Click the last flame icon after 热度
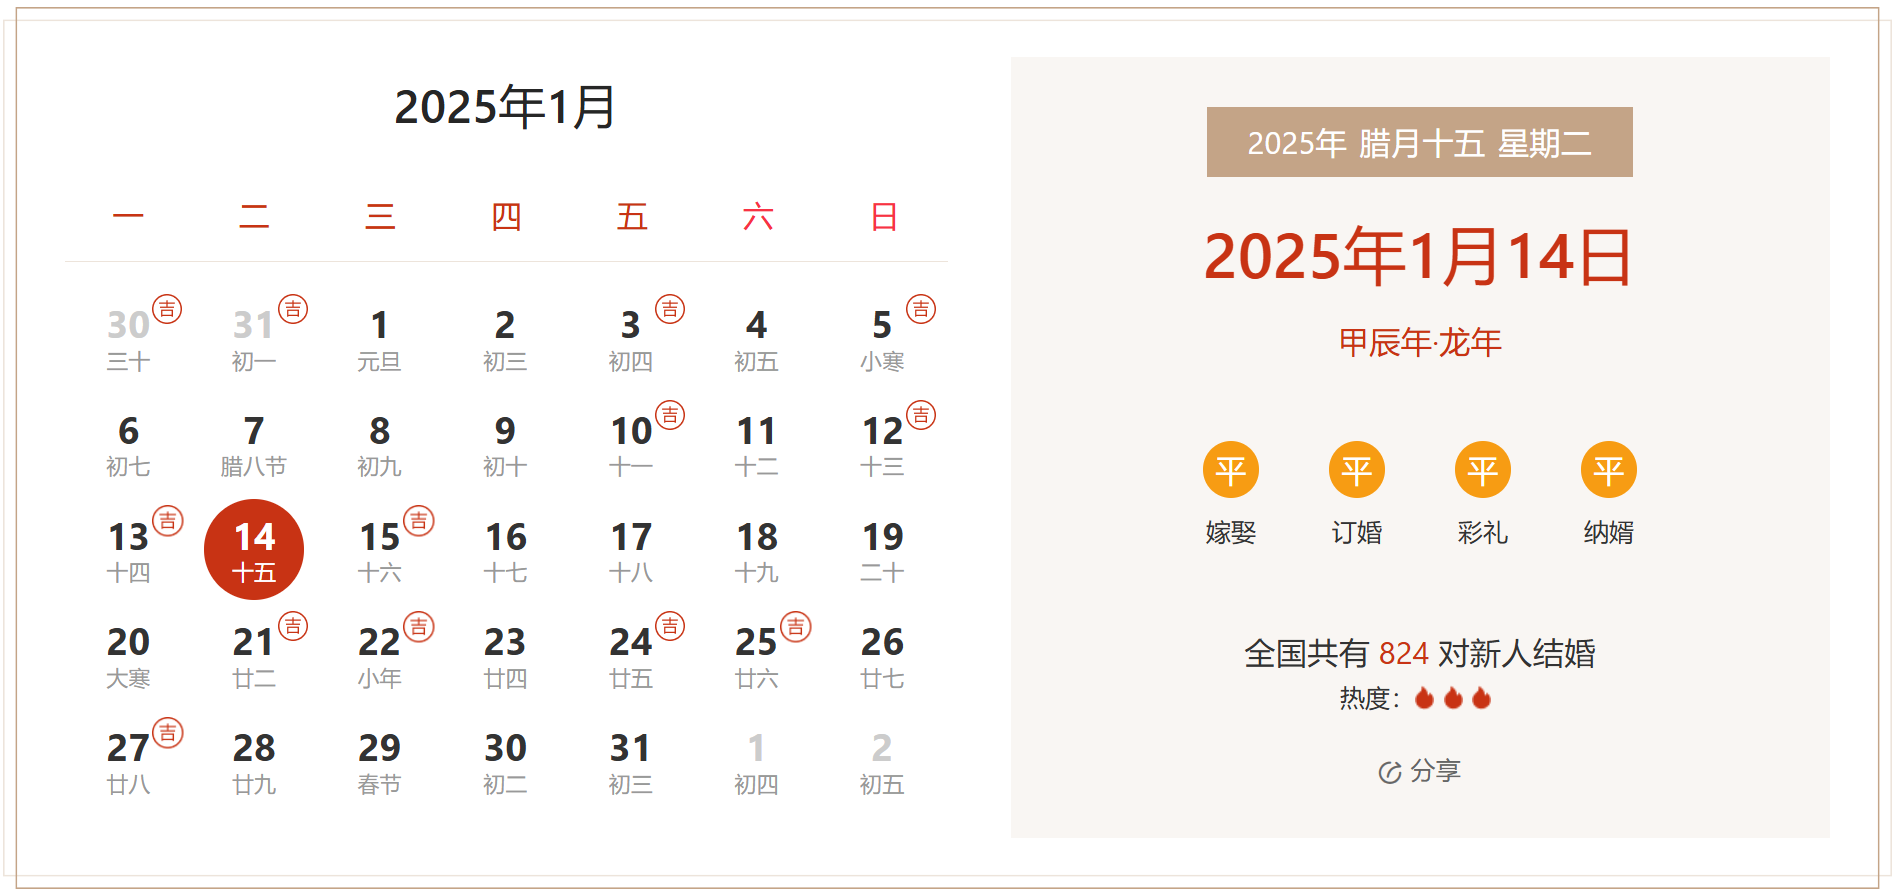 pos(1482,698)
